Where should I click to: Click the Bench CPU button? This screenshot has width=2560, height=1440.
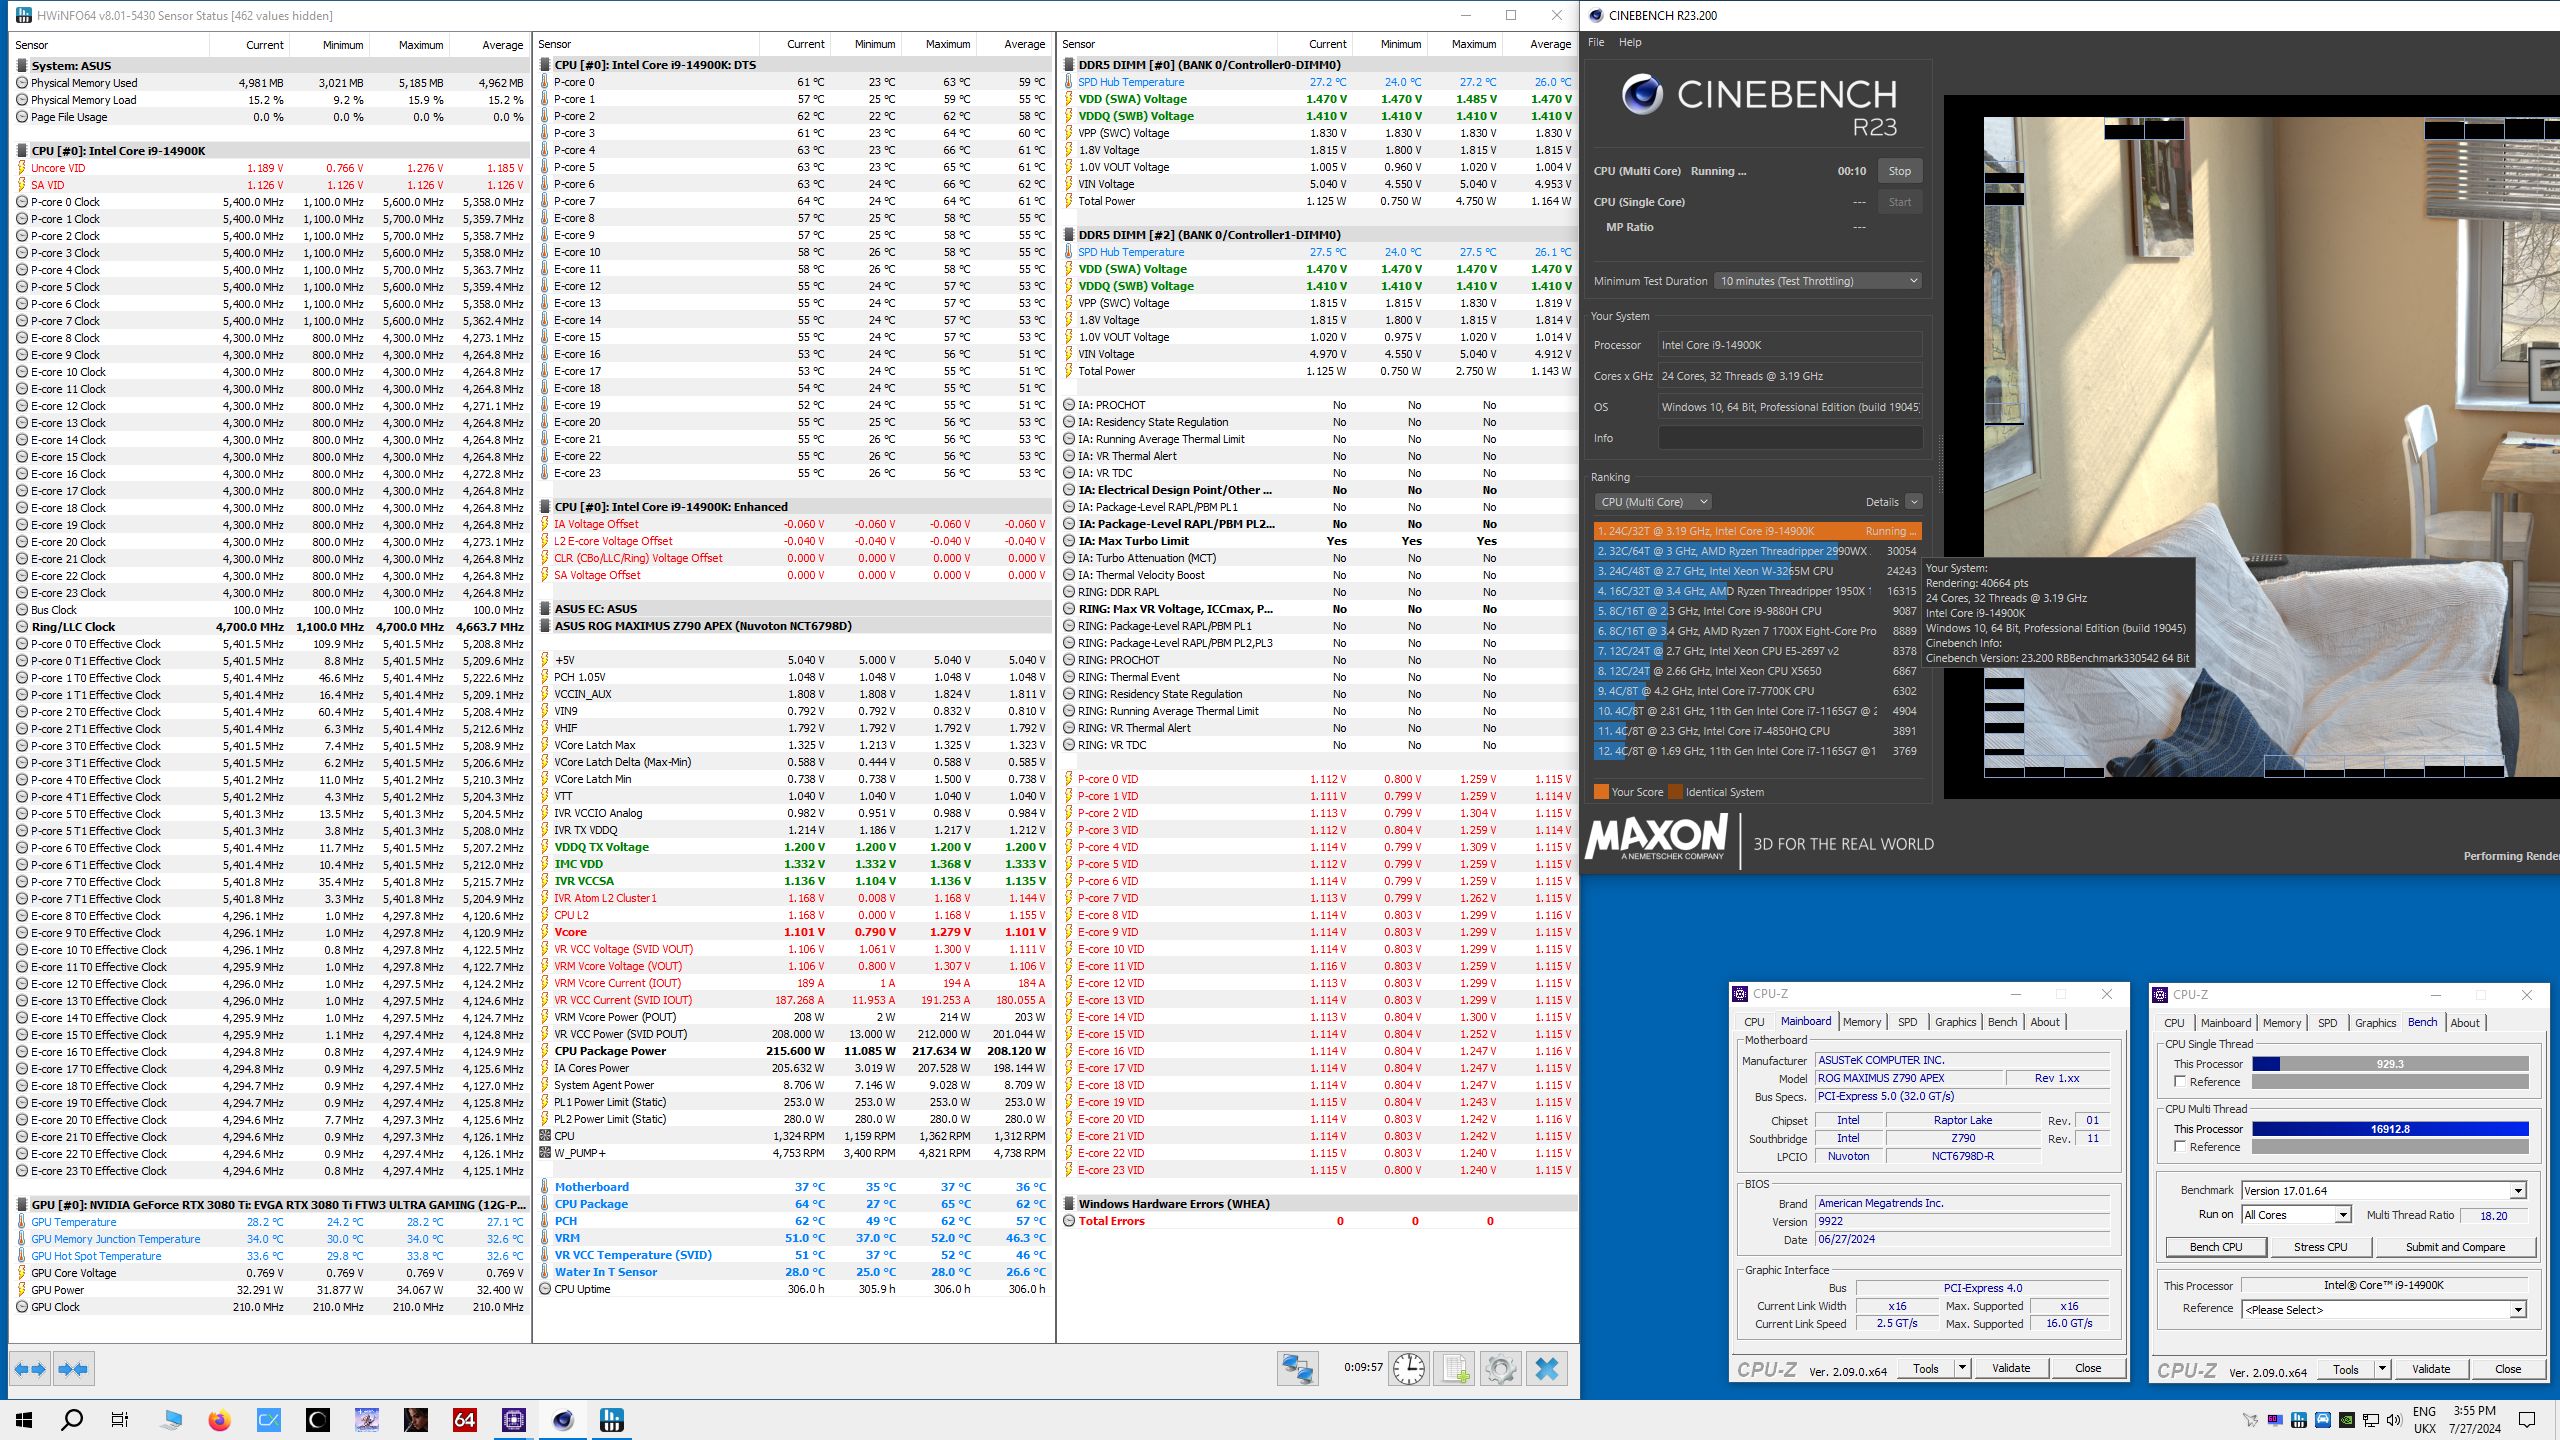(x=2215, y=1247)
